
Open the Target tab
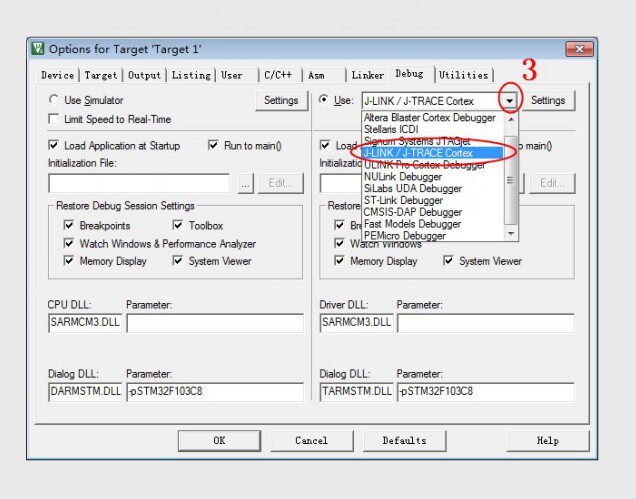[101, 75]
